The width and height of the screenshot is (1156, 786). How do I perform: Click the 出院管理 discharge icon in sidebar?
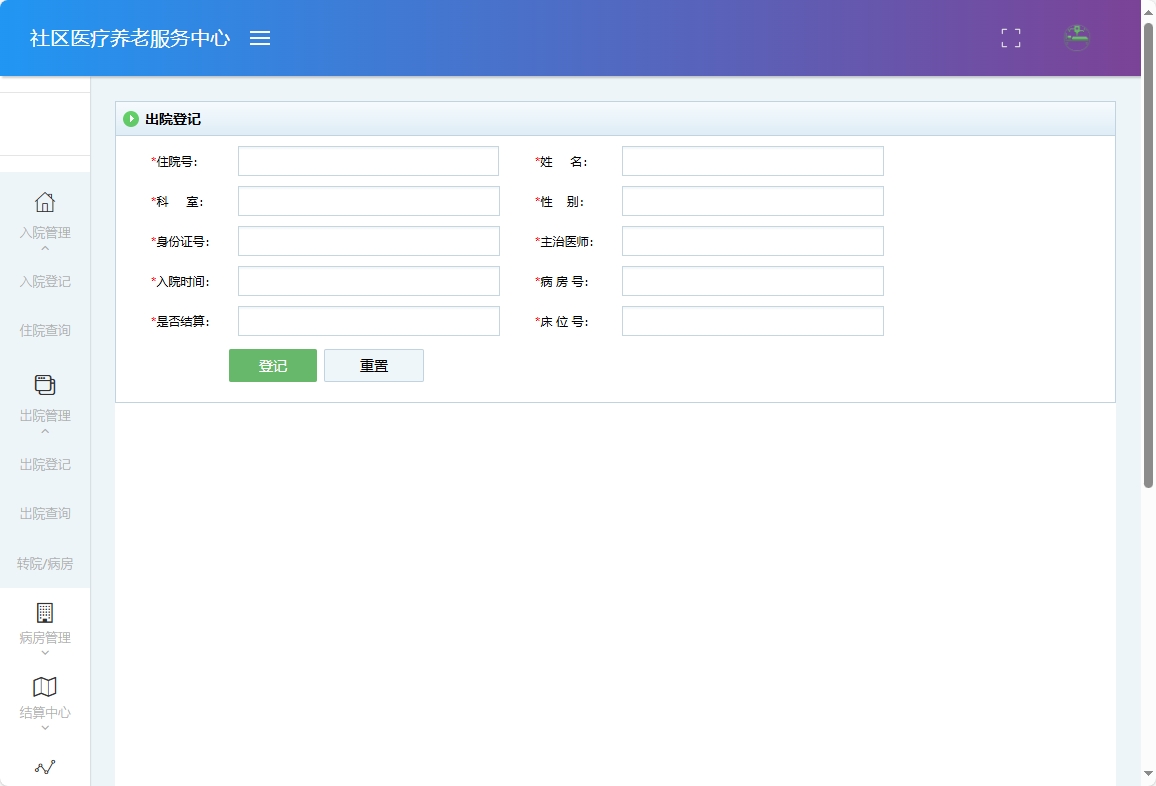(x=45, y=384)
